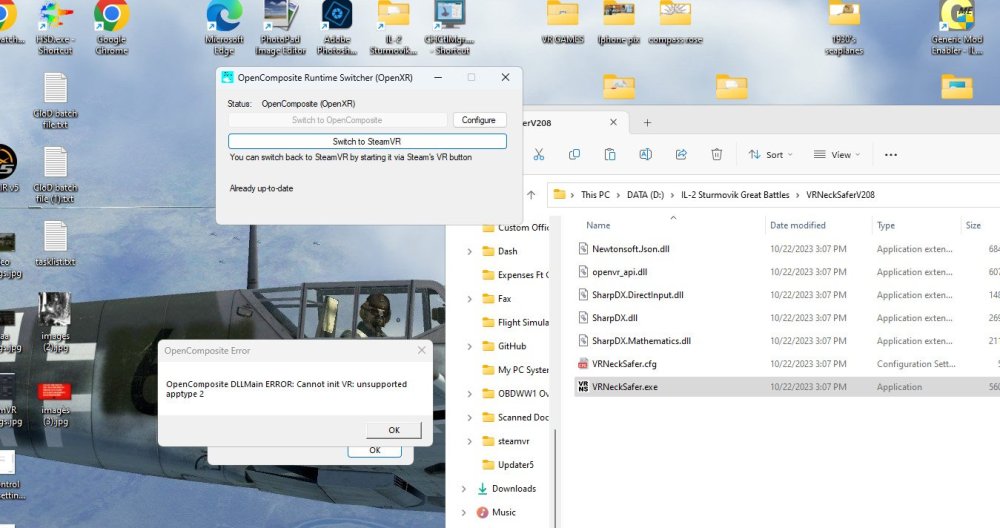Click the Delete trash can icon
1000x528 pixels.
tap(717, 155)
